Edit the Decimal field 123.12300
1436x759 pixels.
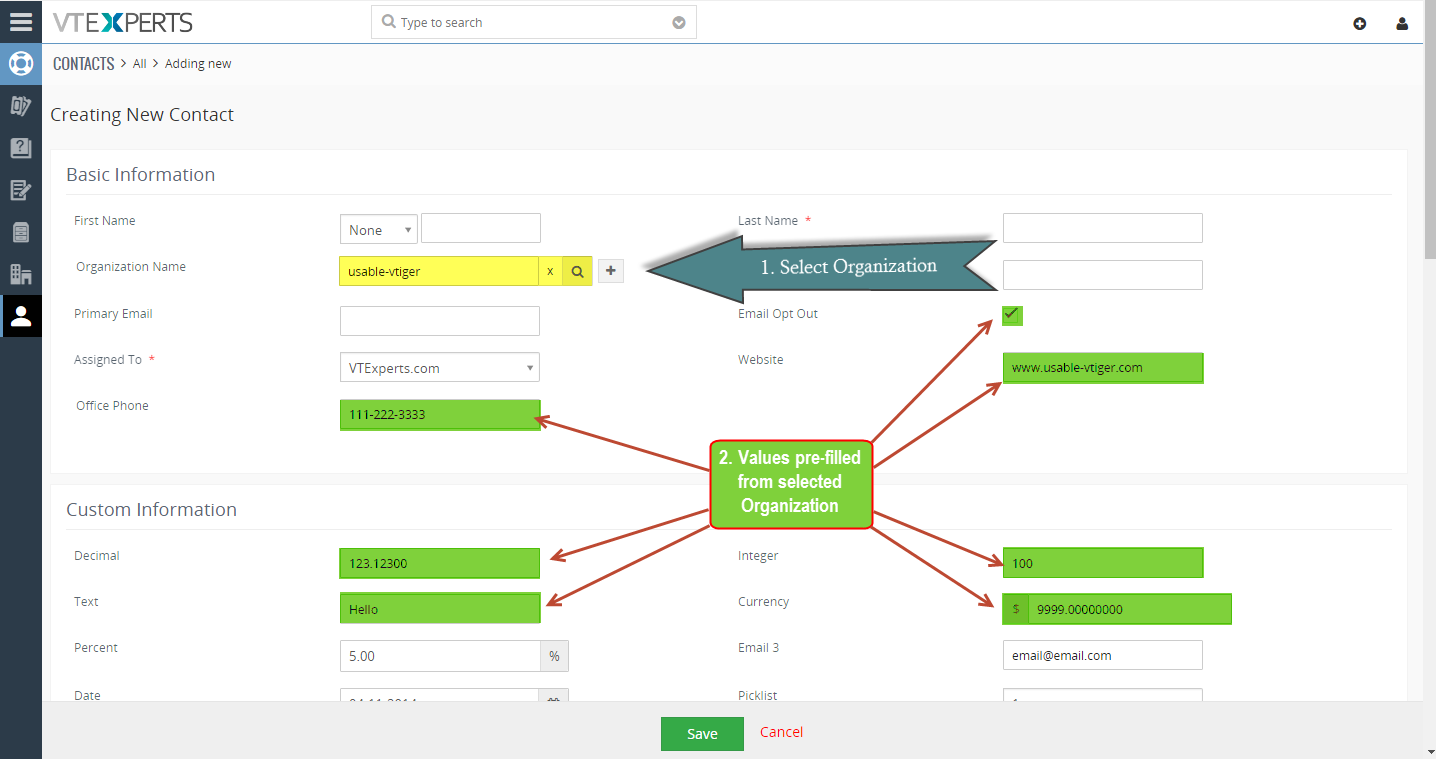[440, 563]
